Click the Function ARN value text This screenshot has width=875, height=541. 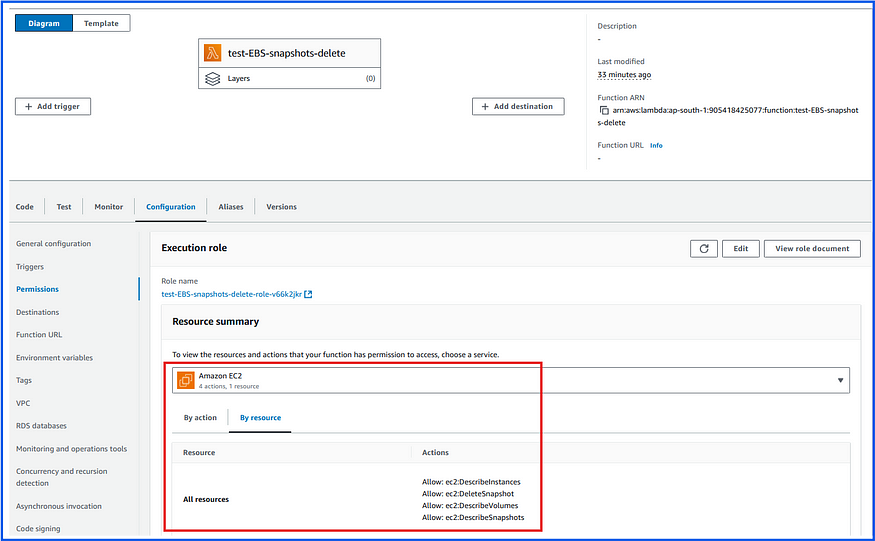point(728,116)
